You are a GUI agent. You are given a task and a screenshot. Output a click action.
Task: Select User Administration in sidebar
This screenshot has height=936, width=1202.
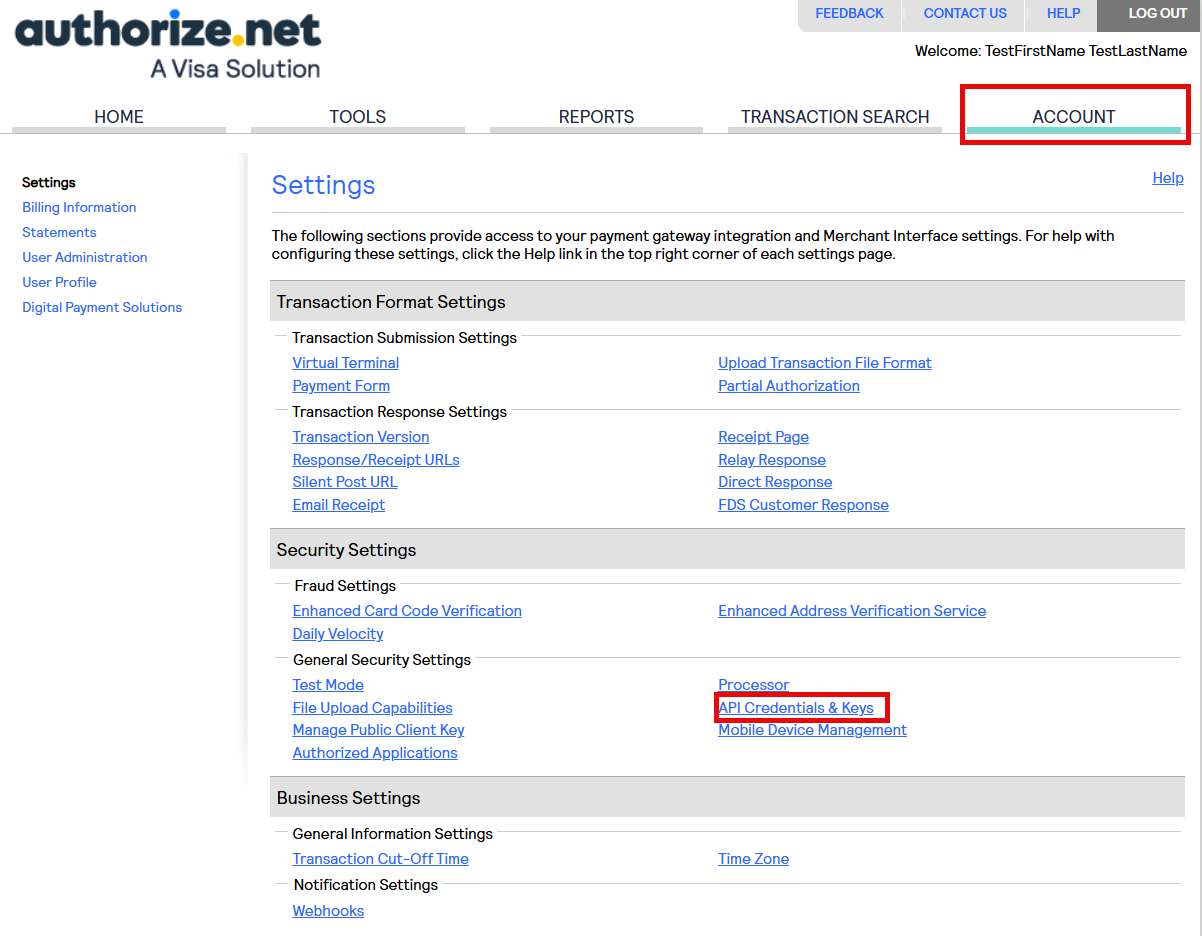click(x=84, y=257)
